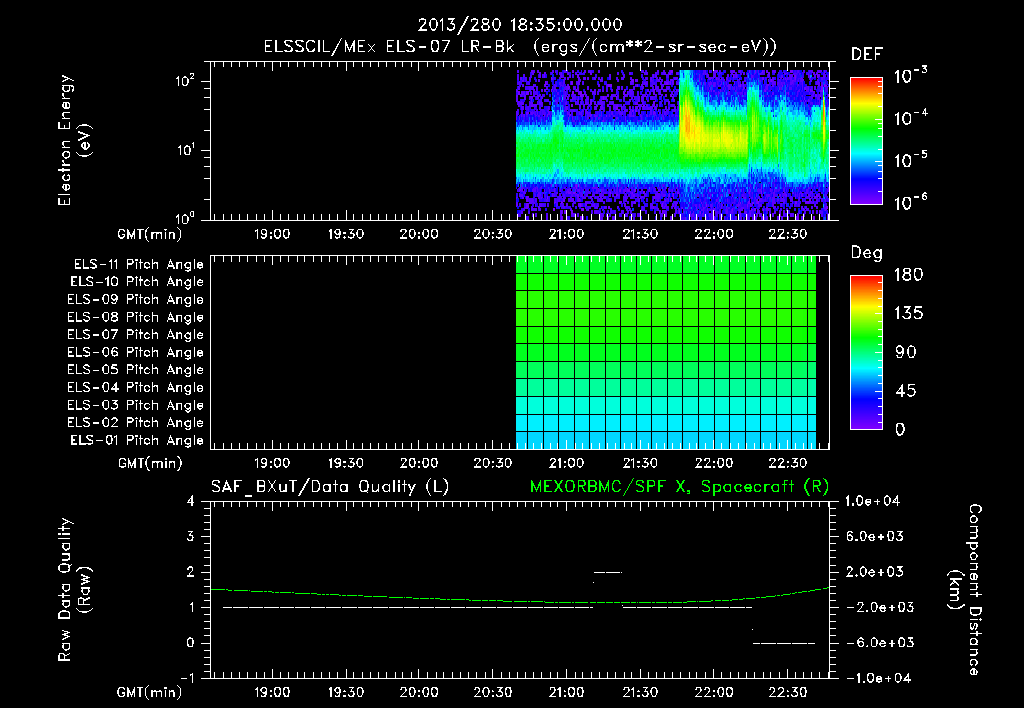Click the ELS-09 Pitch Angle row label
This screenshot has height=708, width=1024.
click(x=136, y=300)
